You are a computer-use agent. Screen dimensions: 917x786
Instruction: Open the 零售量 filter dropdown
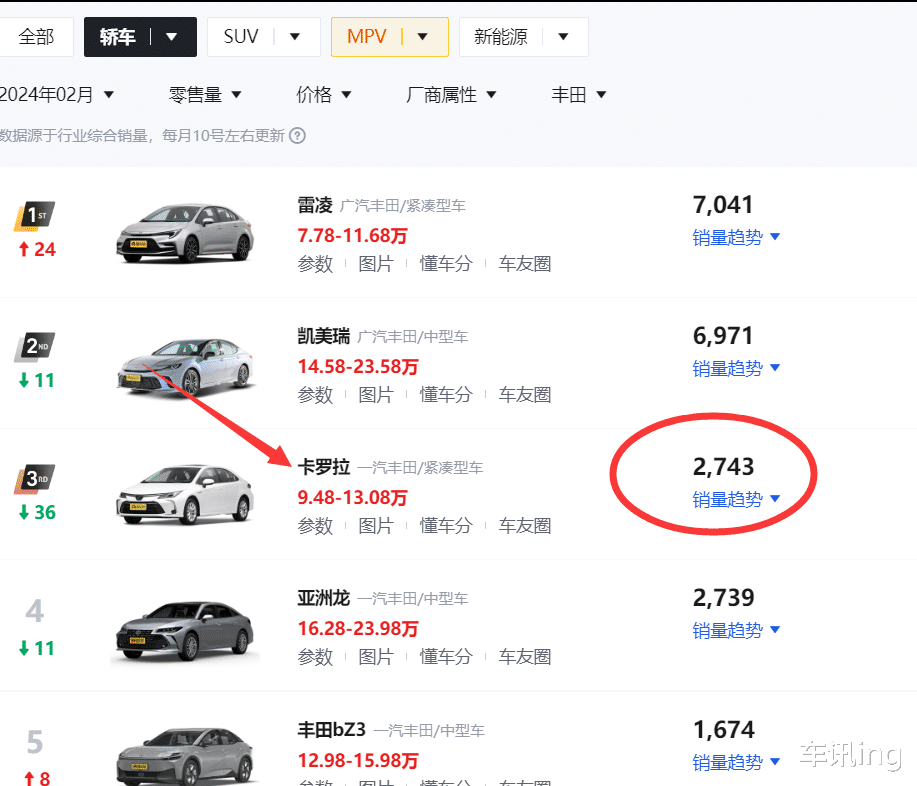click(205, 94)
